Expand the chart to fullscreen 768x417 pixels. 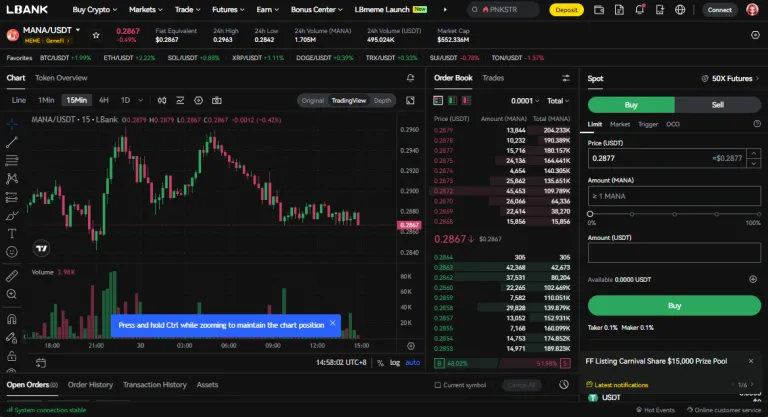point(410,100)
